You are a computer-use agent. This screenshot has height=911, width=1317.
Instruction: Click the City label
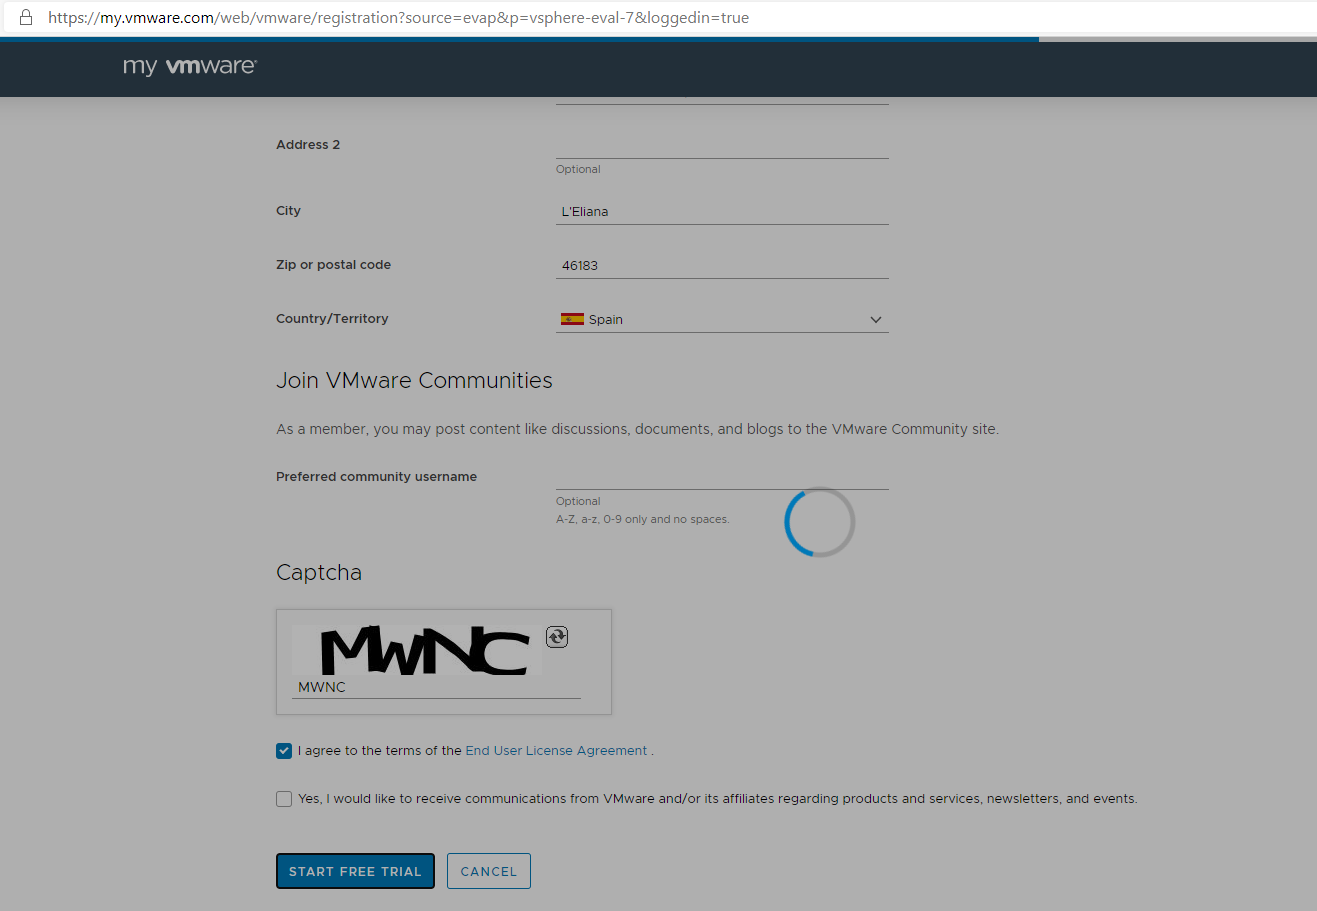(x=288, y=211)
